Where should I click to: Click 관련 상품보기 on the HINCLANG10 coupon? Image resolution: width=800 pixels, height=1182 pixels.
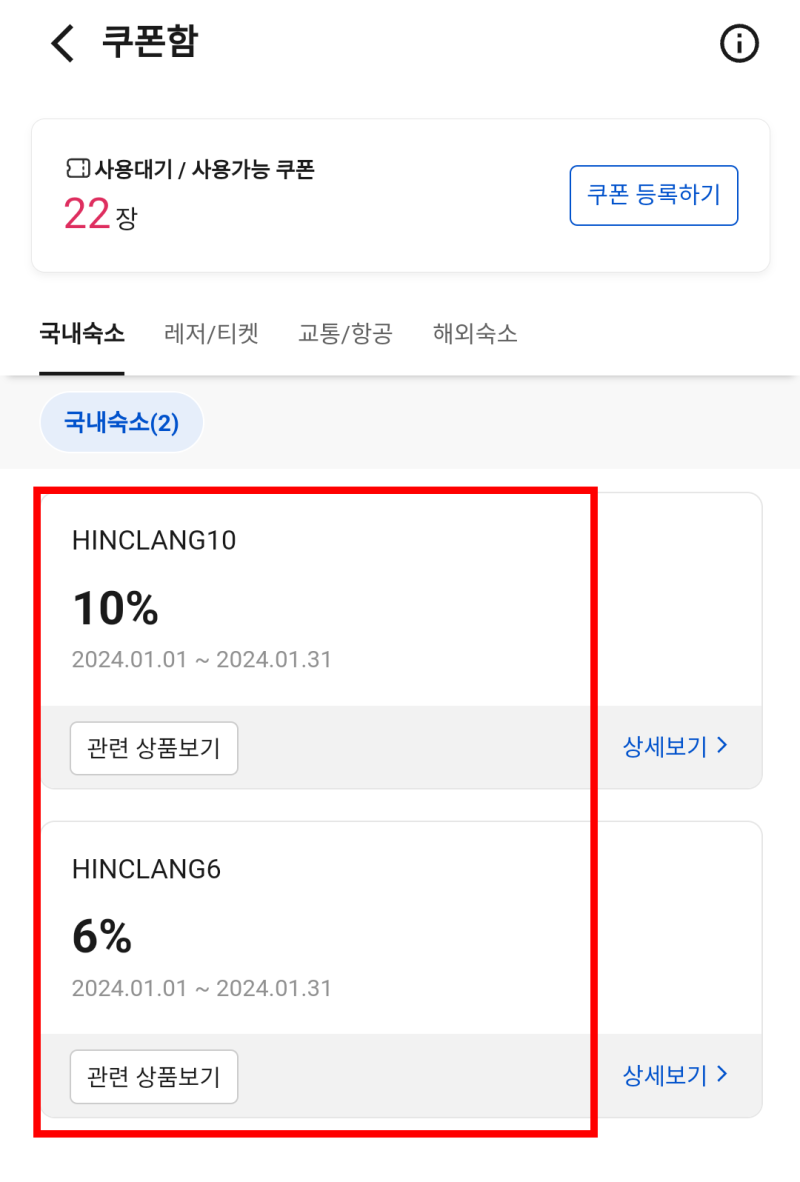pyautogui.click(x=154, y=748)
